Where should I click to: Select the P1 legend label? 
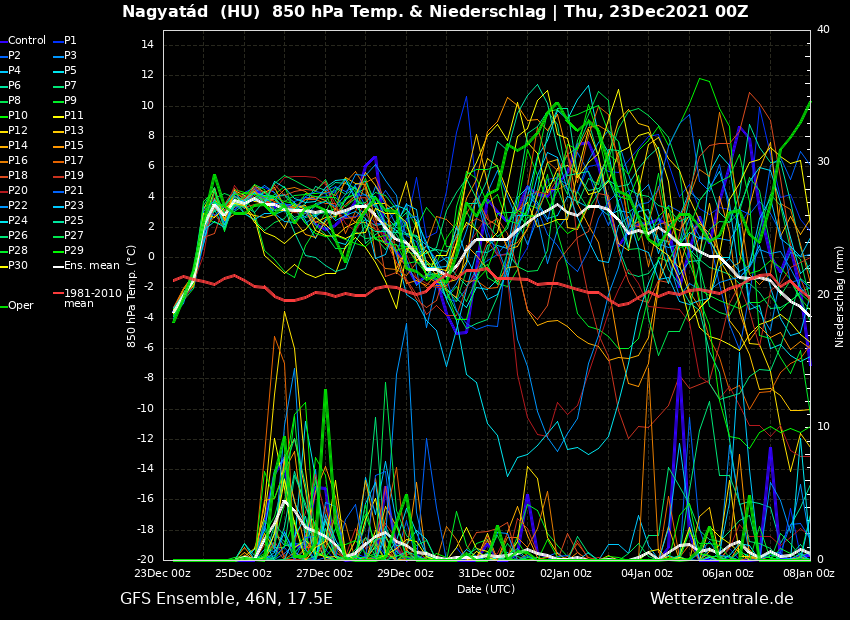point(70,41)
